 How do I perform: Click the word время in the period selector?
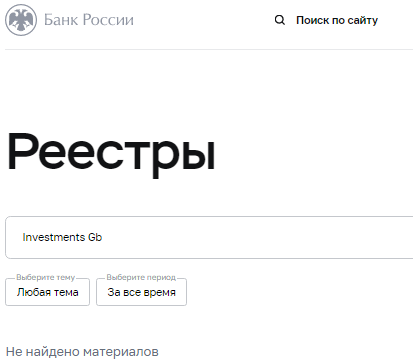click(x=160, y=293)
